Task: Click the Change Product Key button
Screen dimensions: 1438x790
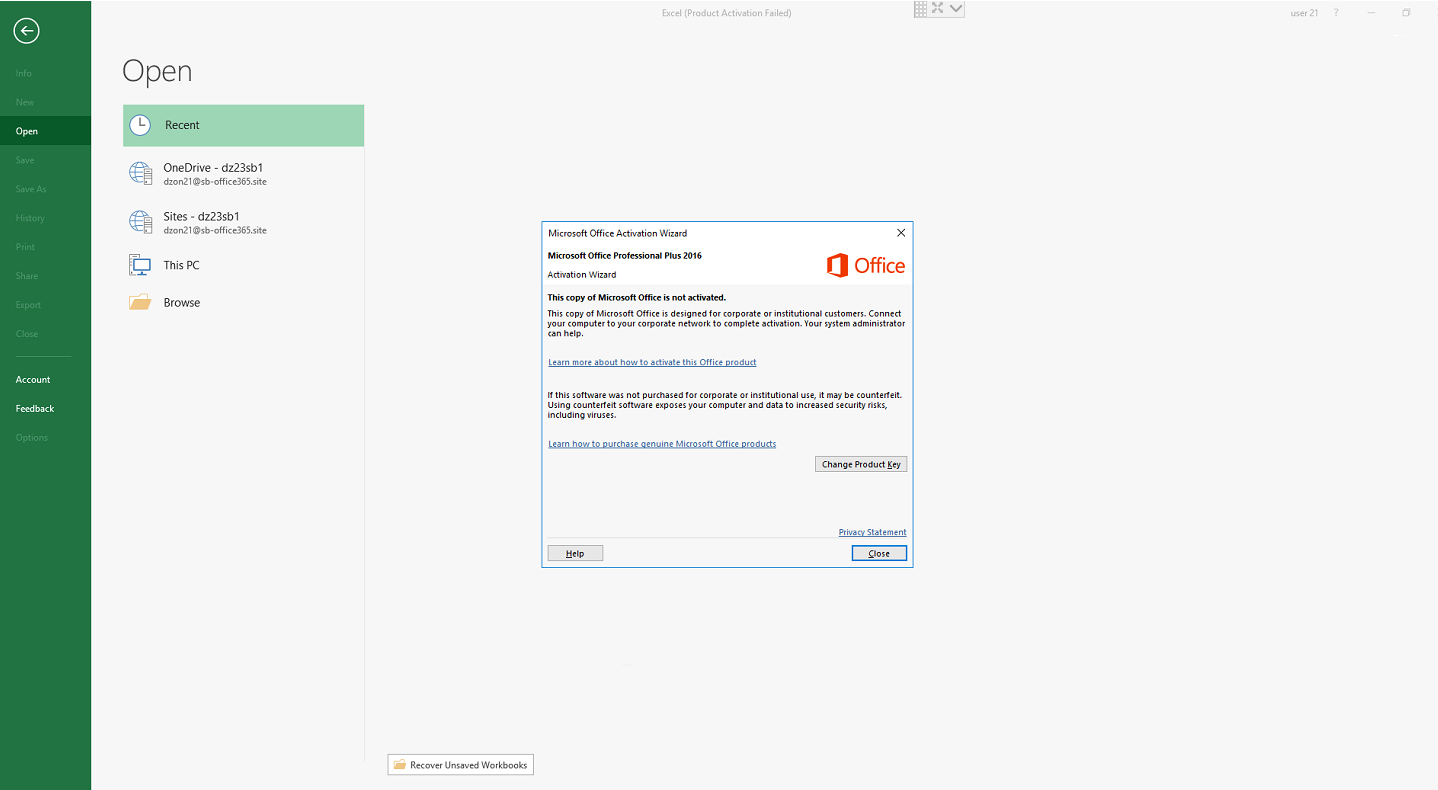Action: point(861,464)
